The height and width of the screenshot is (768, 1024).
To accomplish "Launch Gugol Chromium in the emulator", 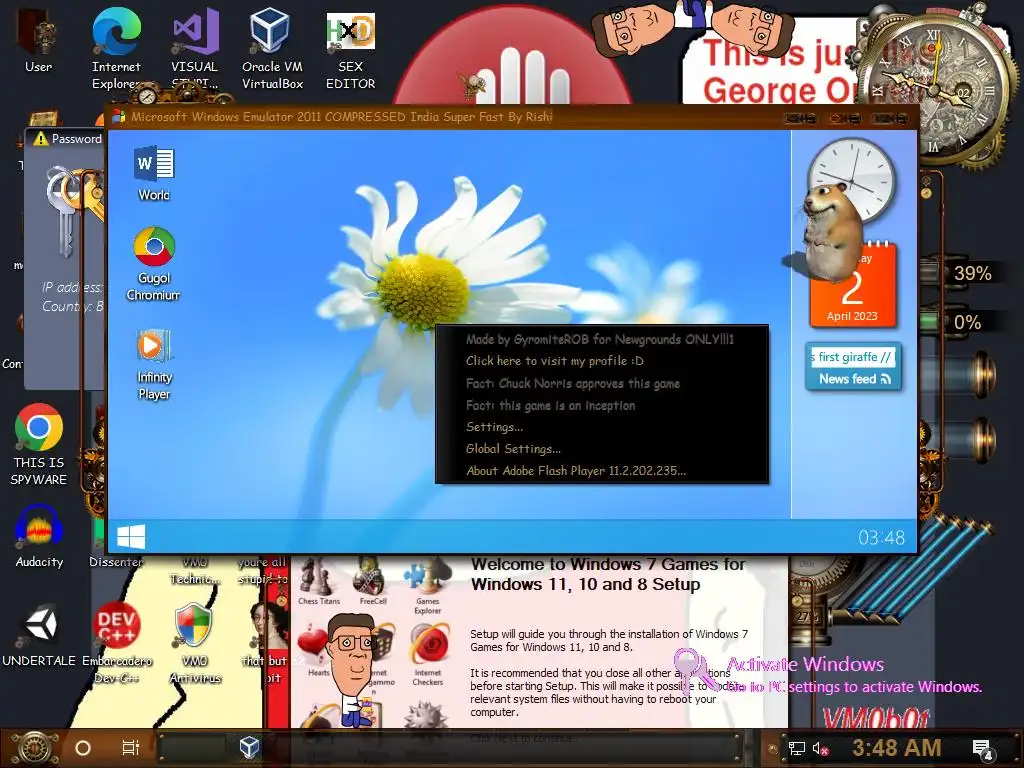I will pyautogui.click(x=154, y=263).
